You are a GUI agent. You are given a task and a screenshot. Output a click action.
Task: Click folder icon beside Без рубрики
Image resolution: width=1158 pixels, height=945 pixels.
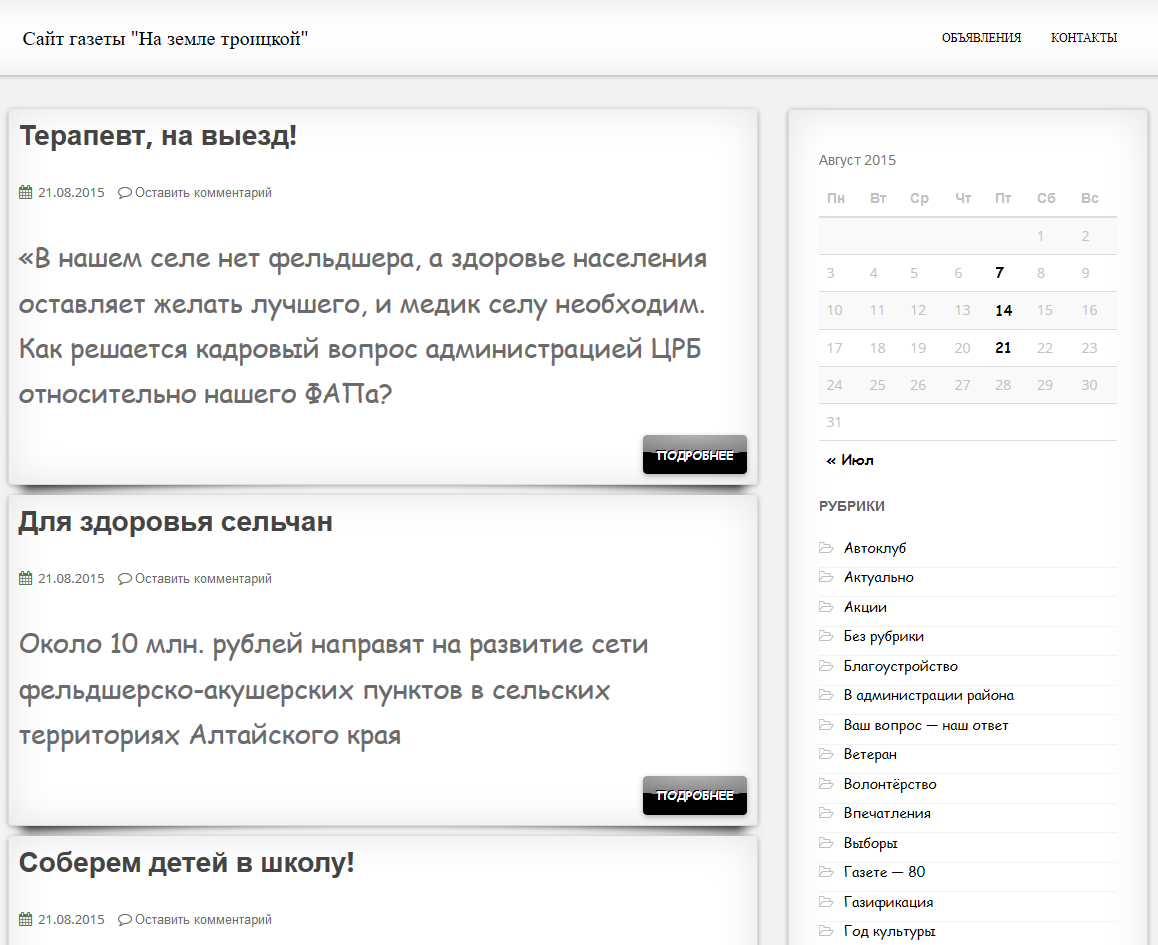826,636
